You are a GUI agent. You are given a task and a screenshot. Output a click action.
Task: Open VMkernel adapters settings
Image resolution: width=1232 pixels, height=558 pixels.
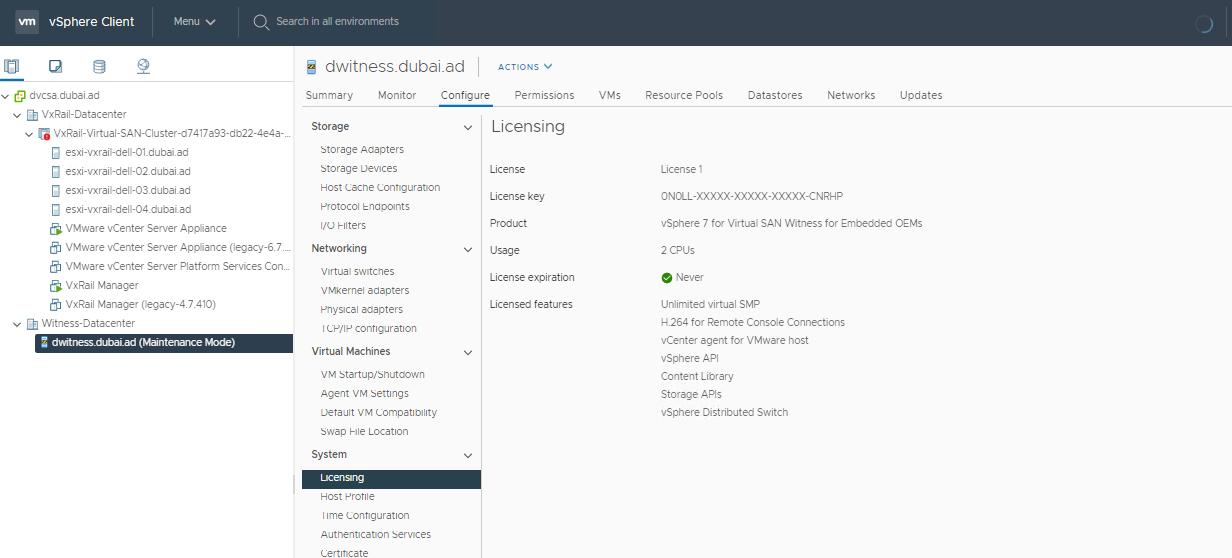(x=365, y=291)
